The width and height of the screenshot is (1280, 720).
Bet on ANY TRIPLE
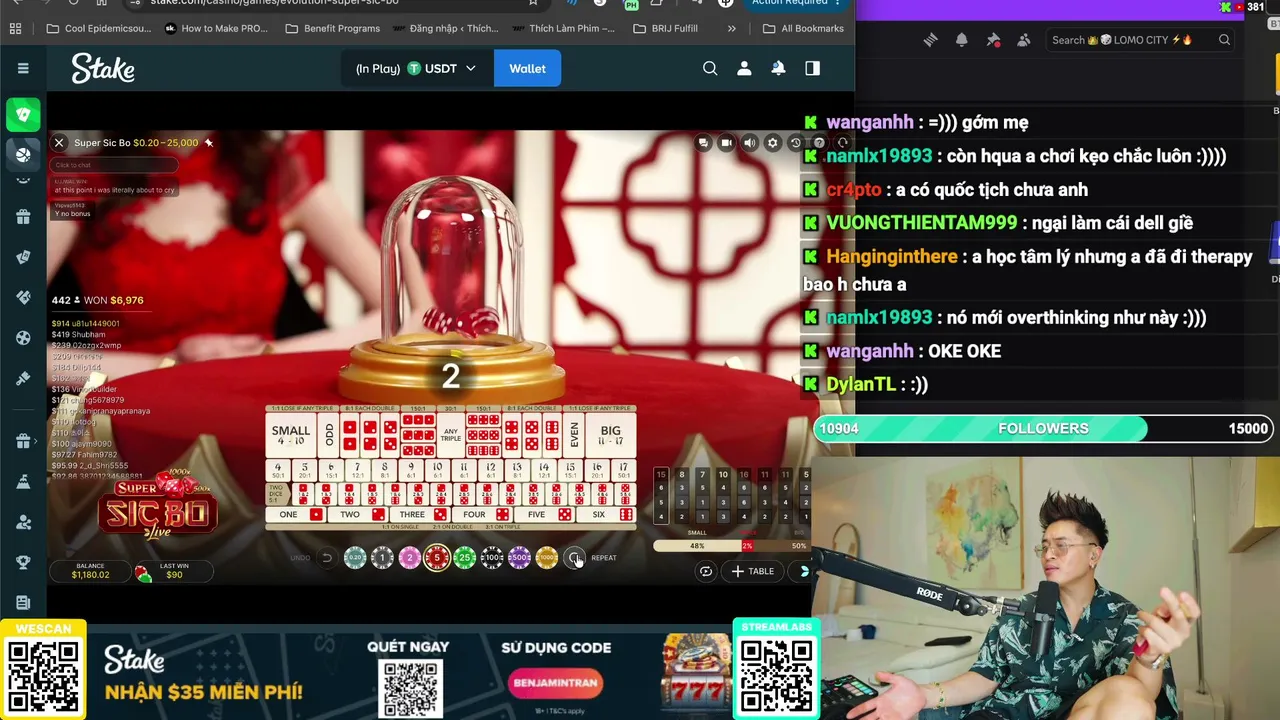451,435
